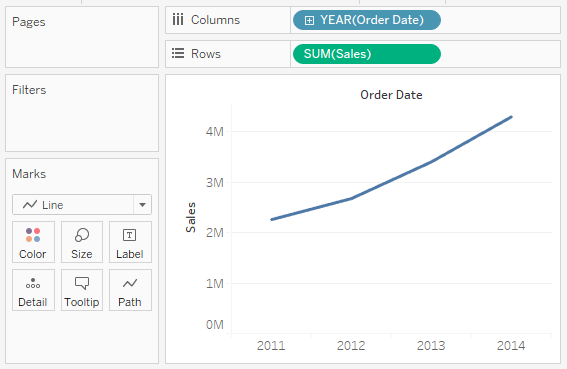Open the Color marks card
567x369 pixels.
pos(33,242)
